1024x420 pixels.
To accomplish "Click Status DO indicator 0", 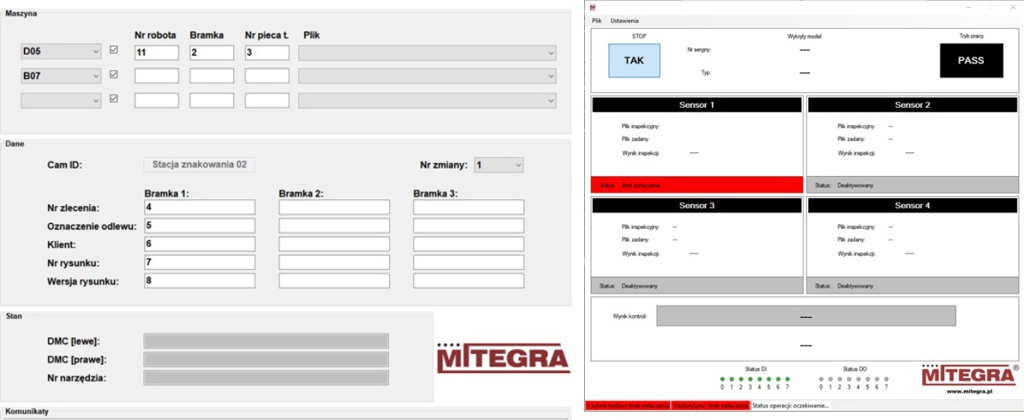I will (821, 379).
